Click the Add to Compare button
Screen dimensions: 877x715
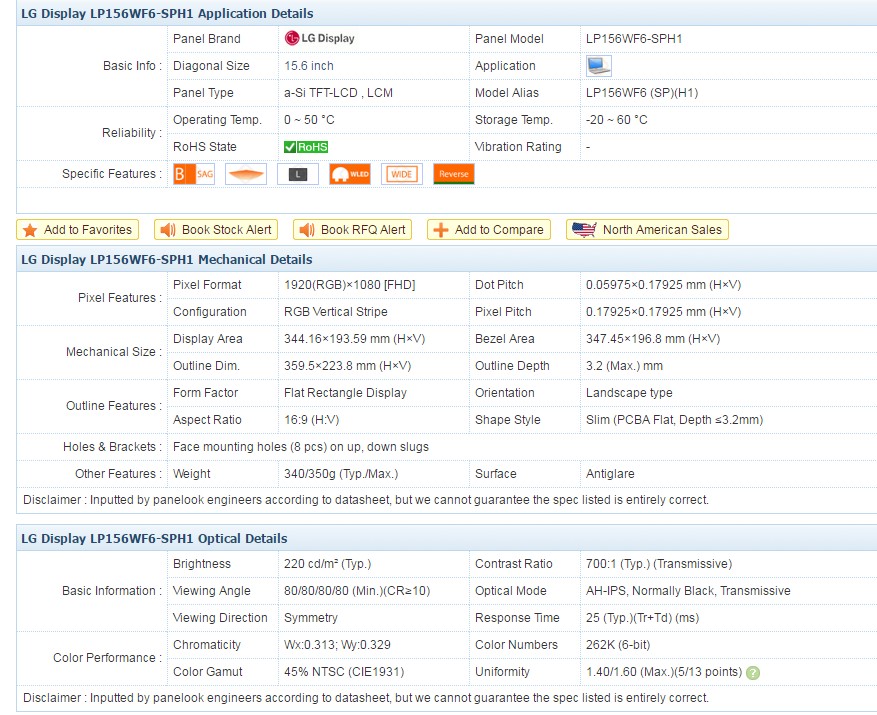[x=489, y=229]
